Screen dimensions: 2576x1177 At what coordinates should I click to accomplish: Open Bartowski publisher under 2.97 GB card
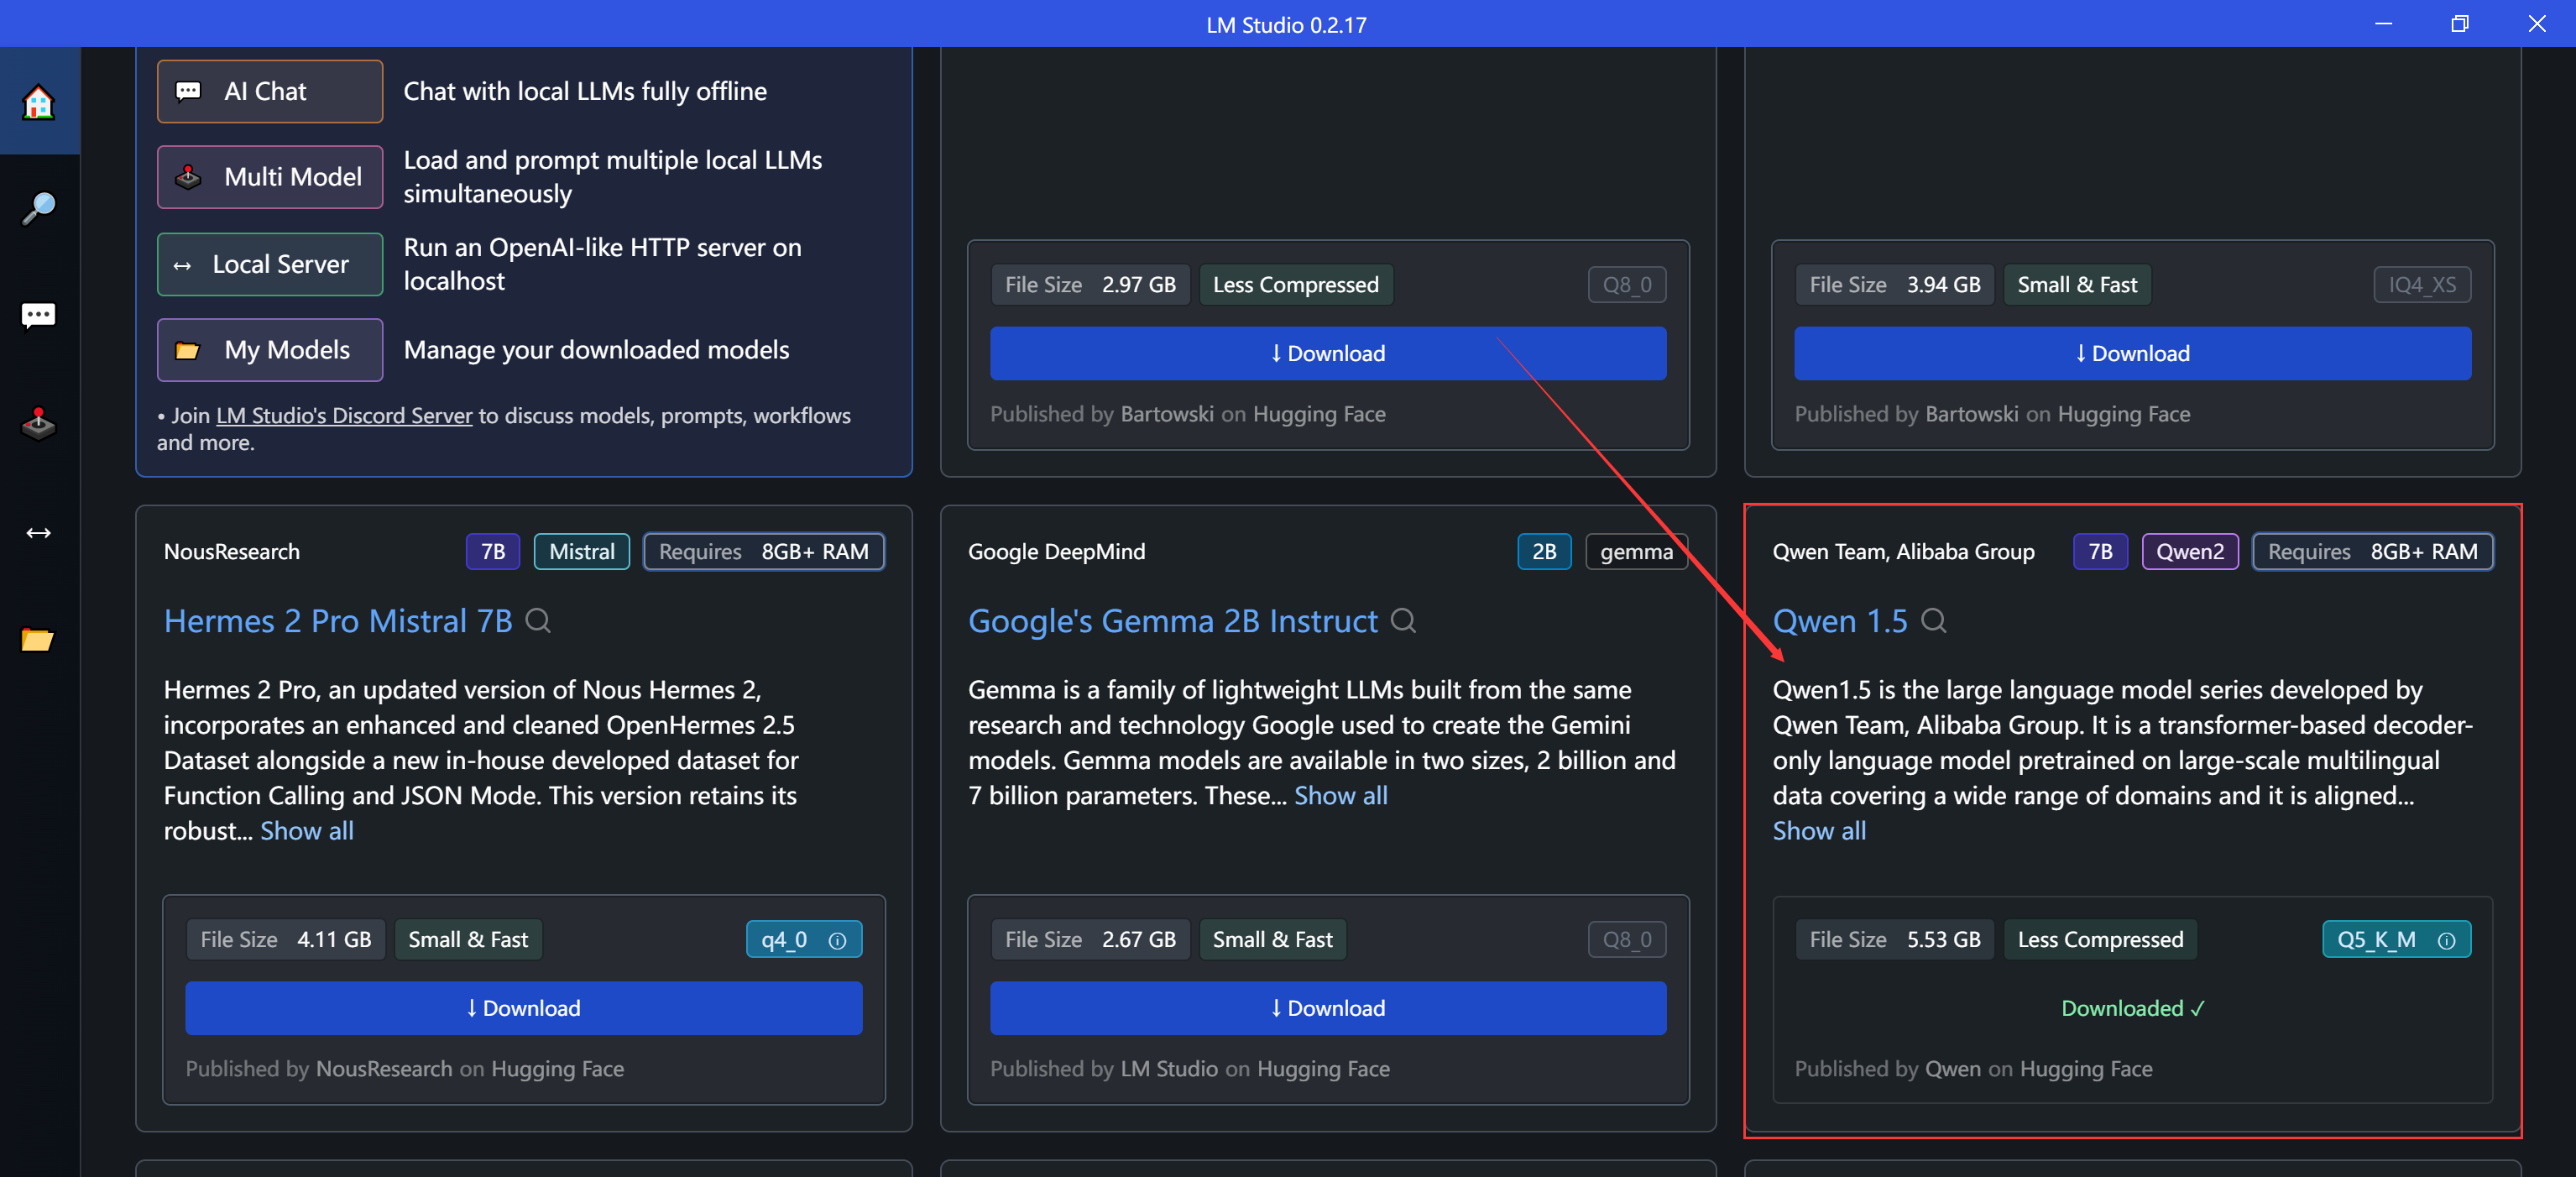coord(1167,413)
